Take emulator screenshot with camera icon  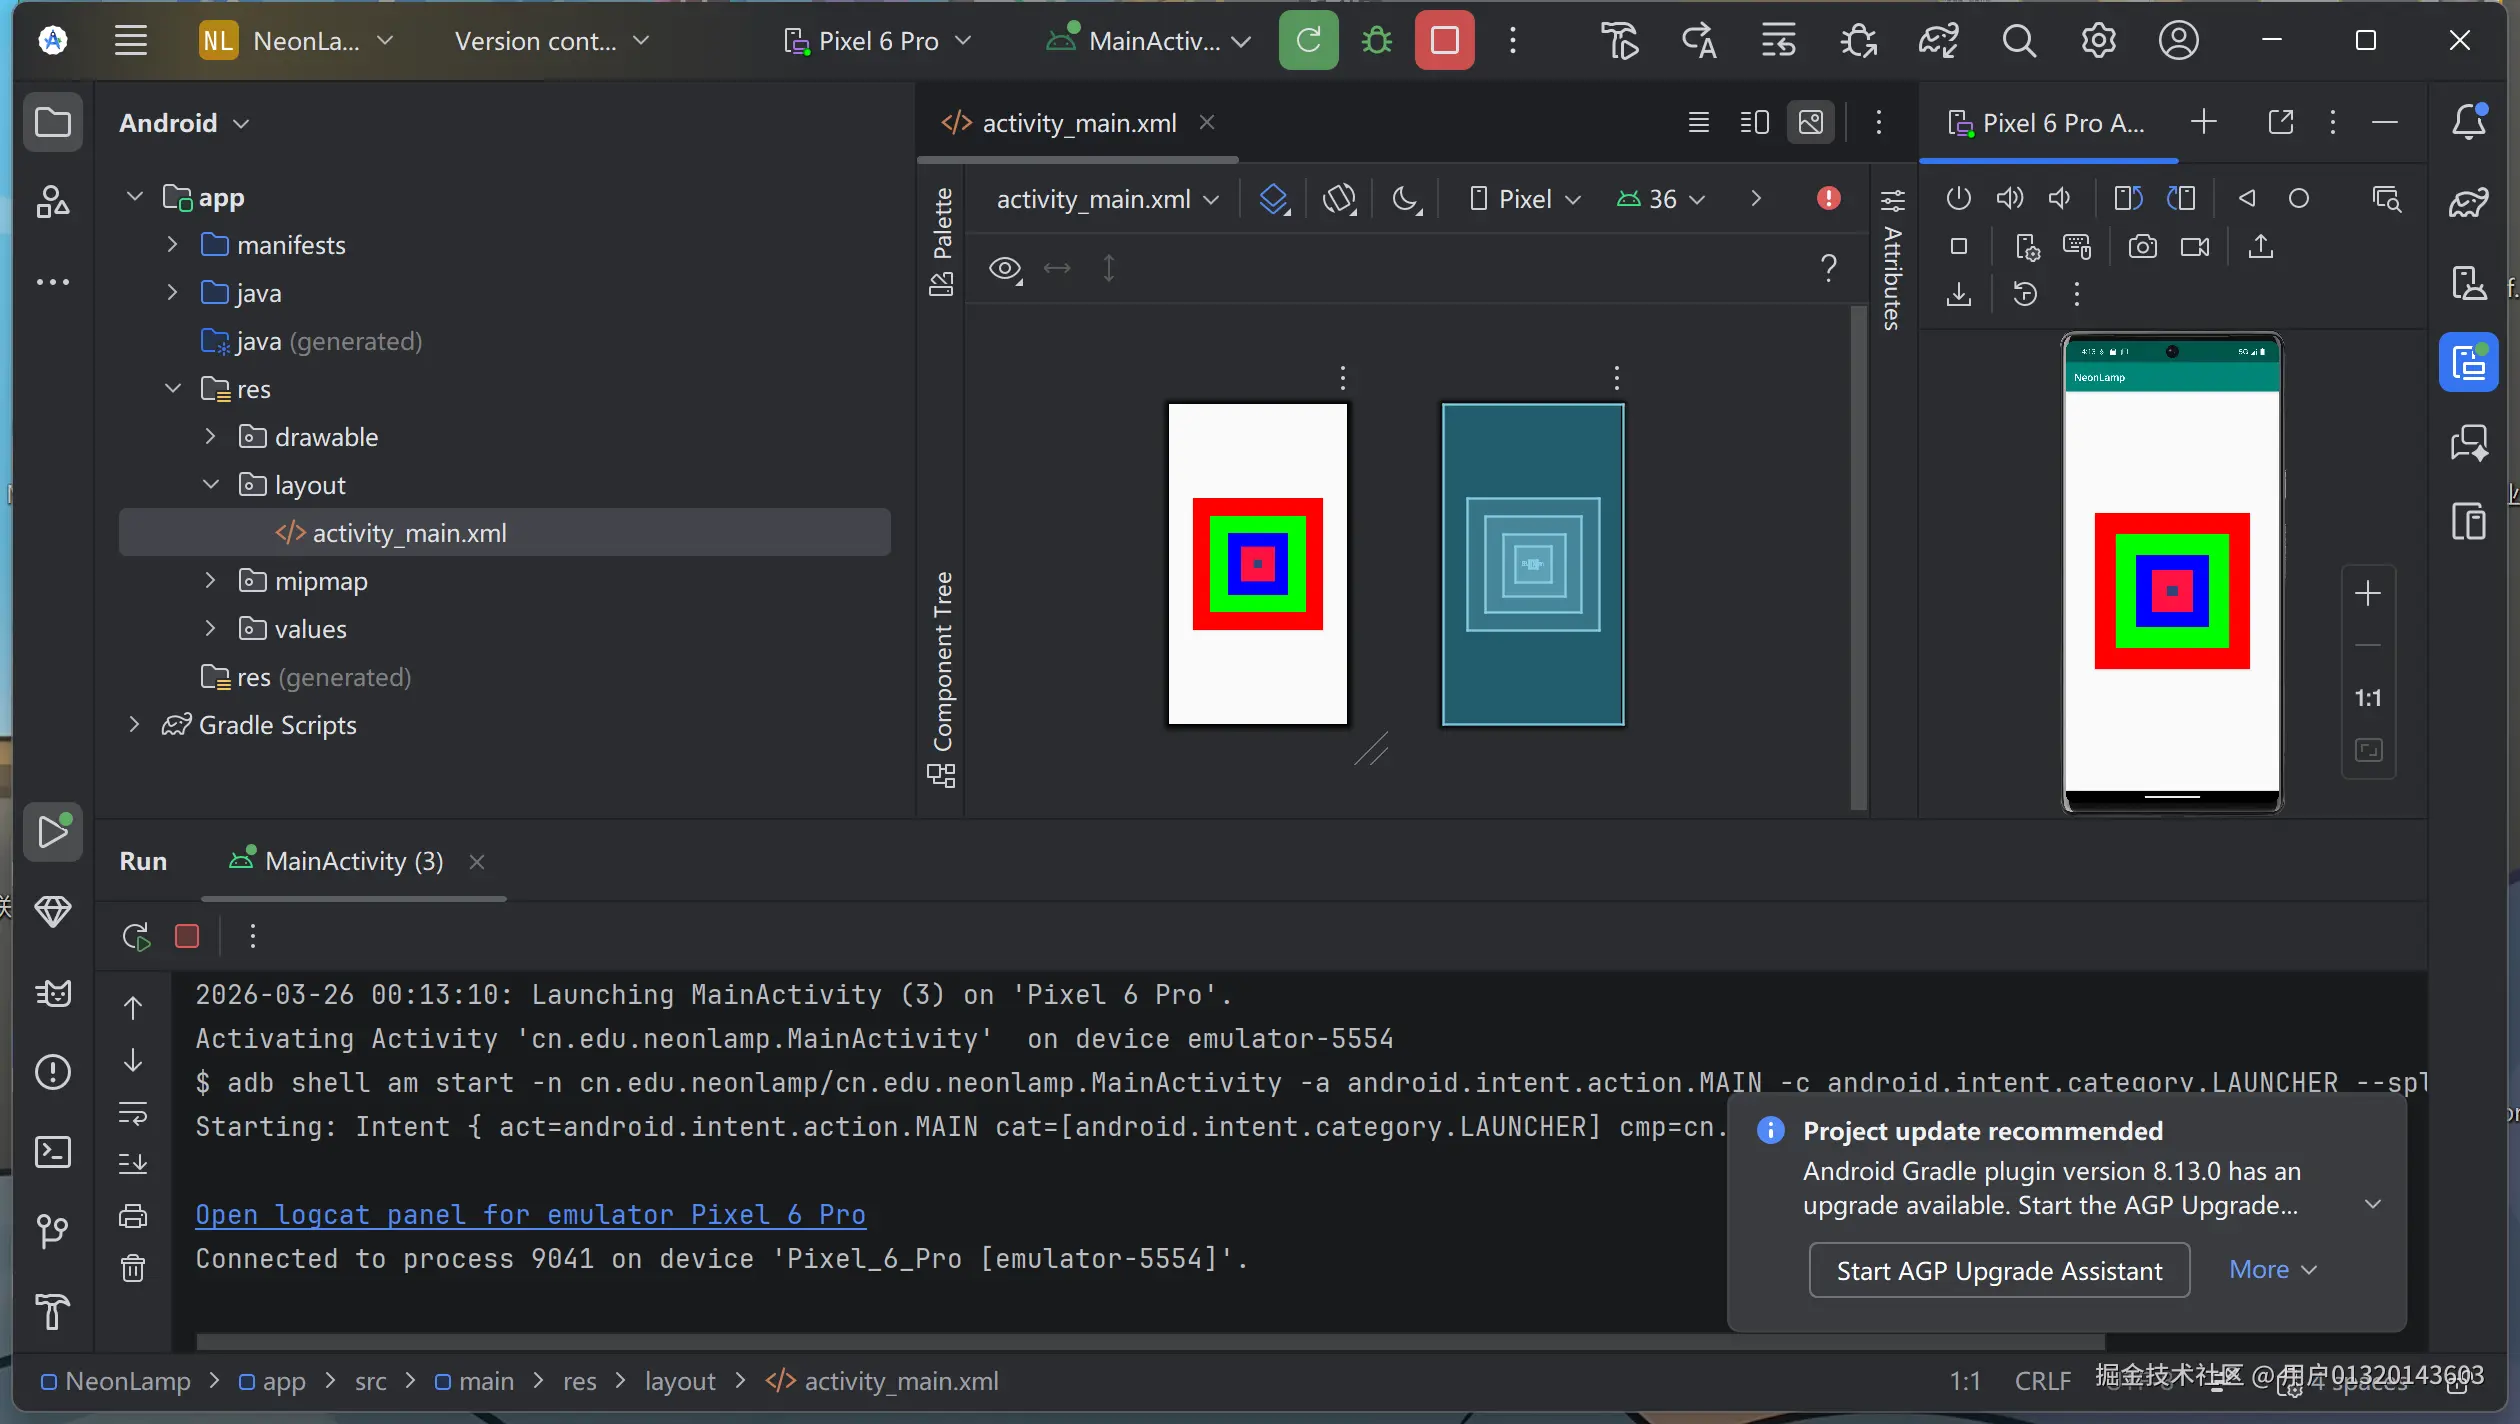[2142, 247]
